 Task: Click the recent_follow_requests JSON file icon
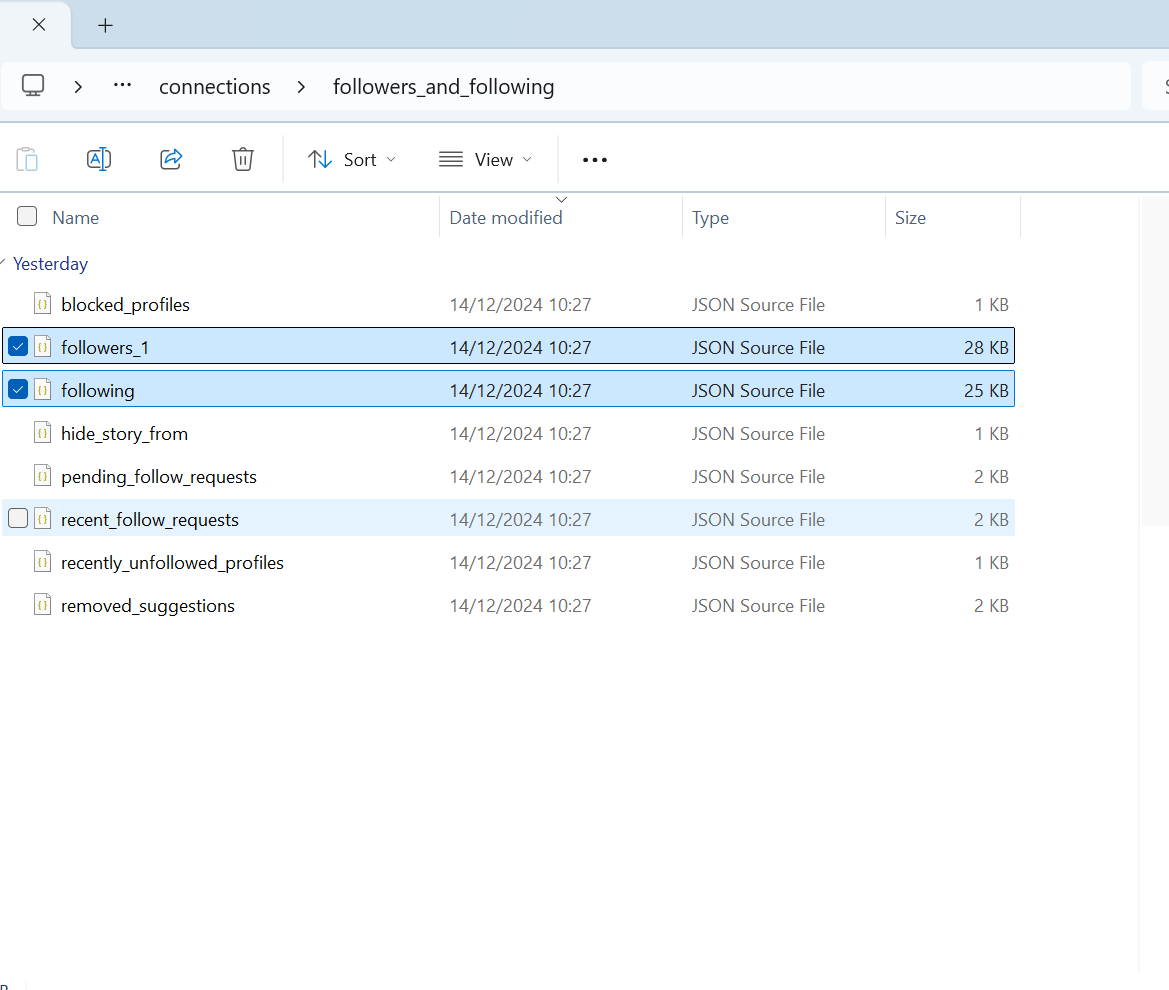tap(42, 519)
